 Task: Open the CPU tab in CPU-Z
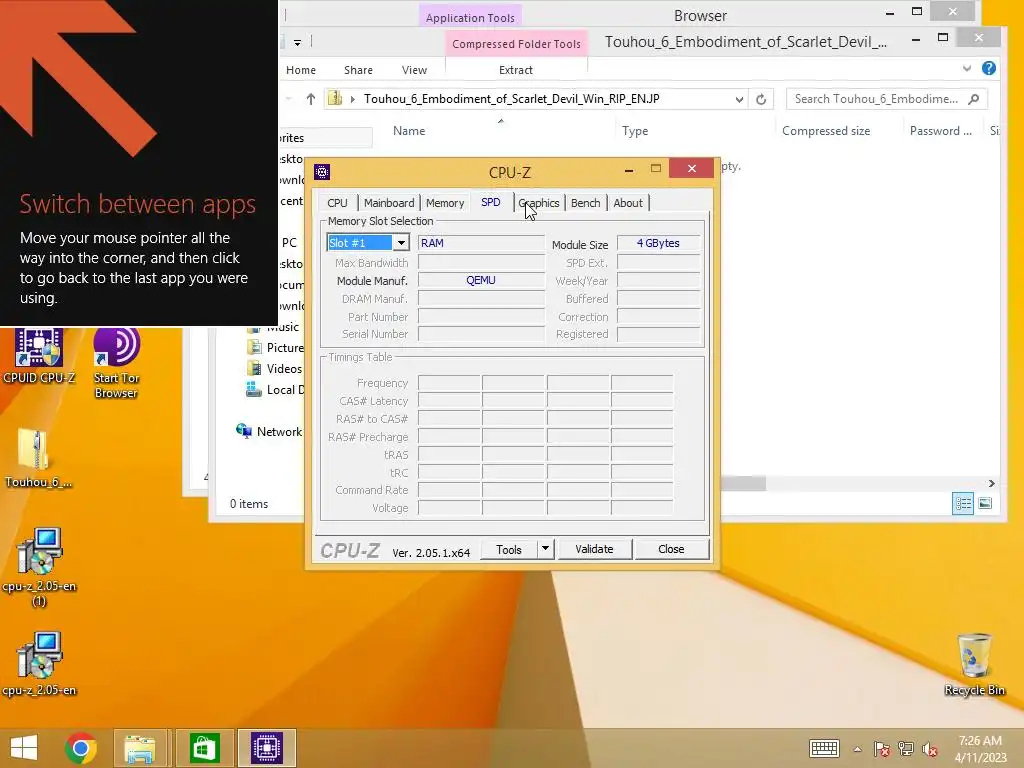[x=337, y=203]
